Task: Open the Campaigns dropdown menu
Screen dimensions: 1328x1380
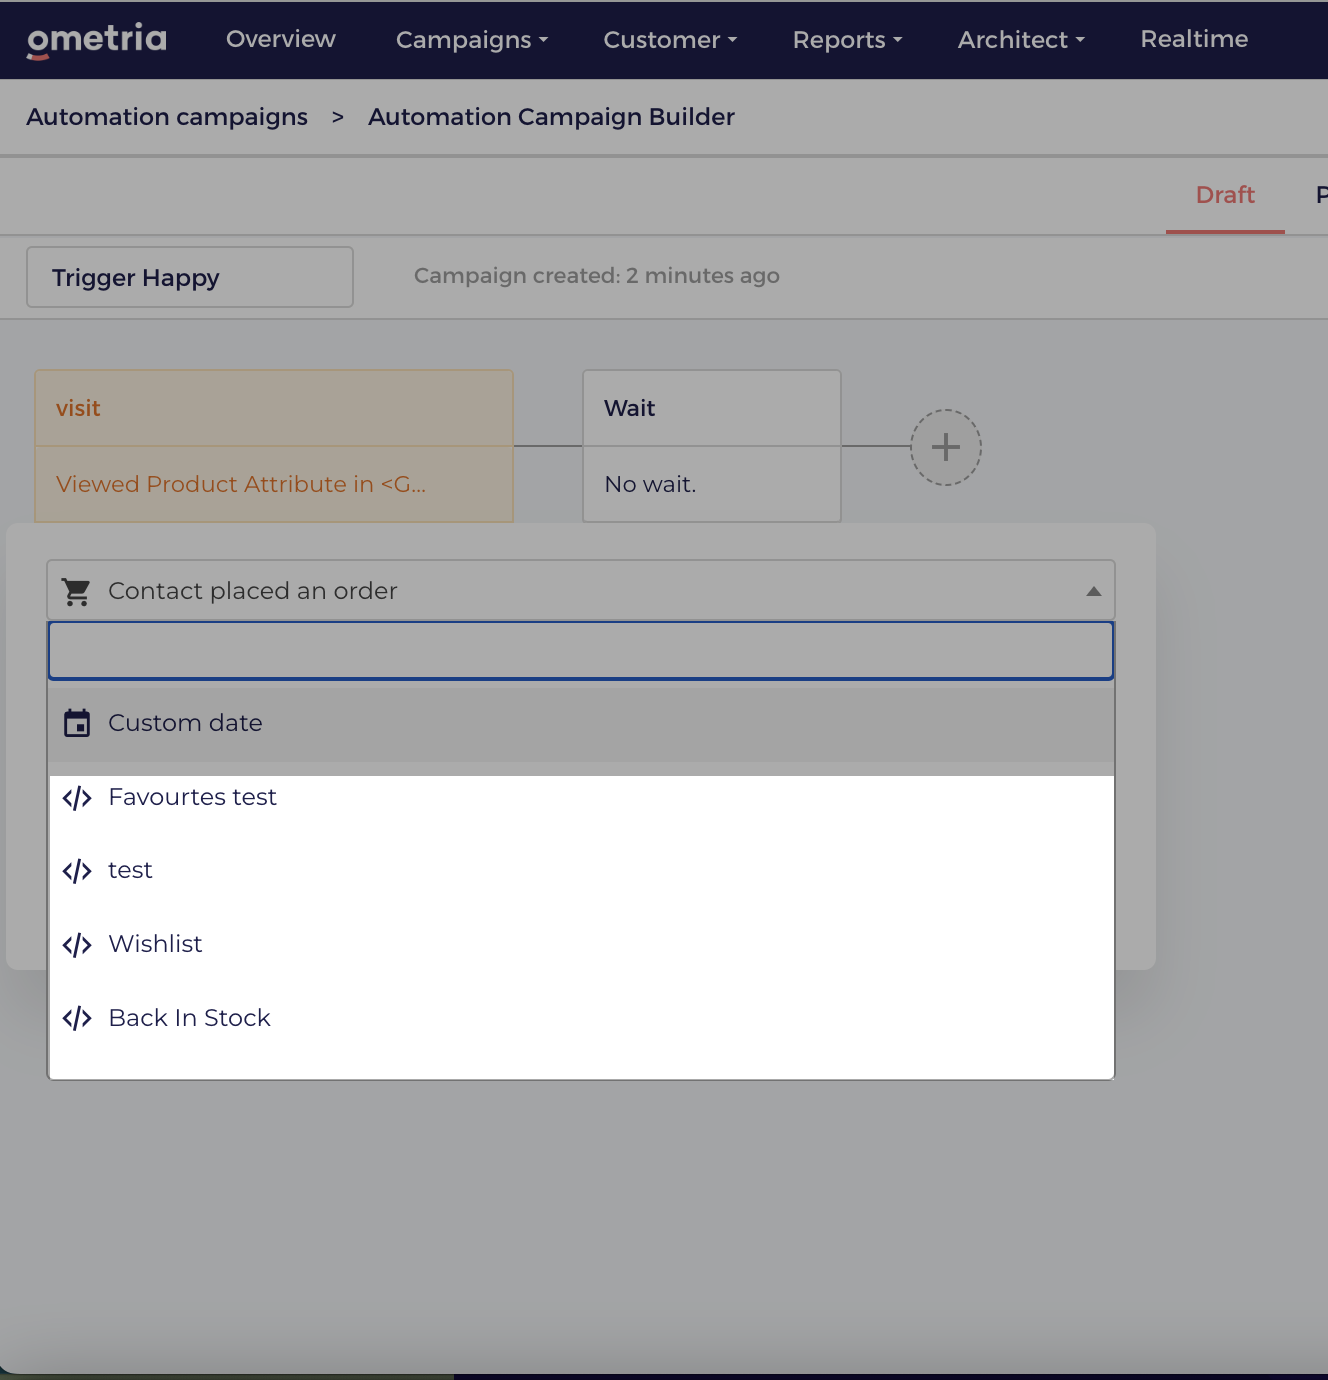Action: (x=472, y=40)
